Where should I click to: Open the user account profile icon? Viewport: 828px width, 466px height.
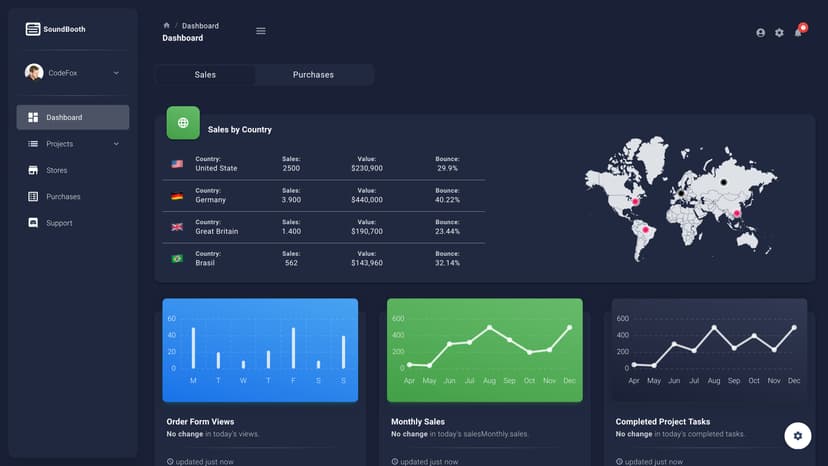[x=760, y=33]
